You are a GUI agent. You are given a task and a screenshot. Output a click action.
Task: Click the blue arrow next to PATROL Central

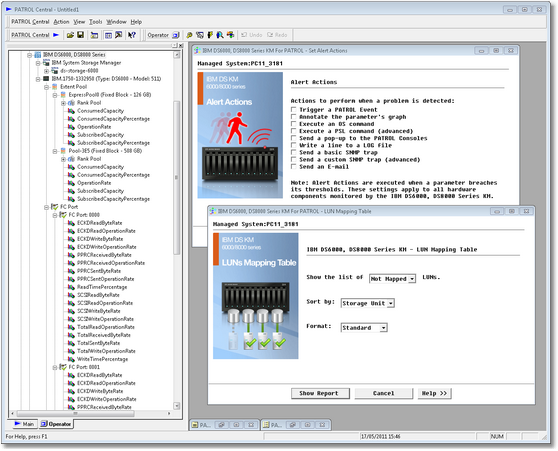tap(56, 35)
